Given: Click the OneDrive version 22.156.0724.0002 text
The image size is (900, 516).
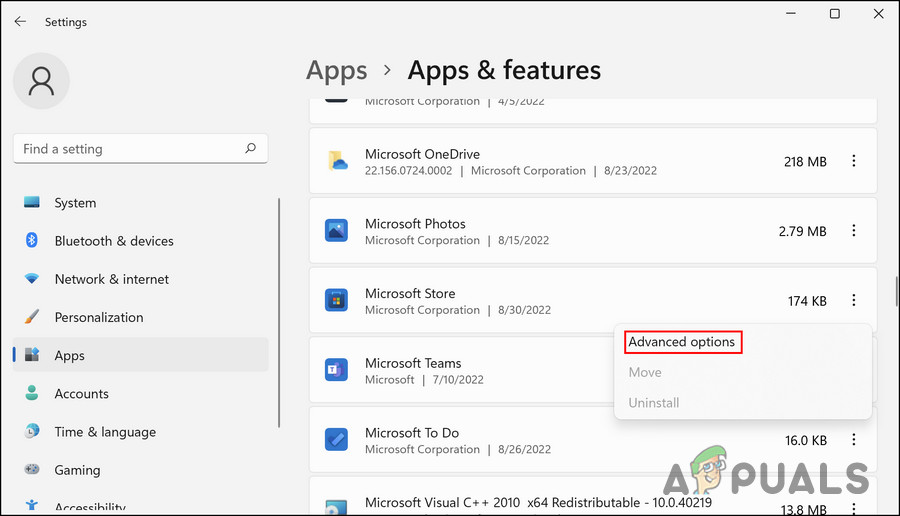Looking at the screenshot, I should click(408, 170).
